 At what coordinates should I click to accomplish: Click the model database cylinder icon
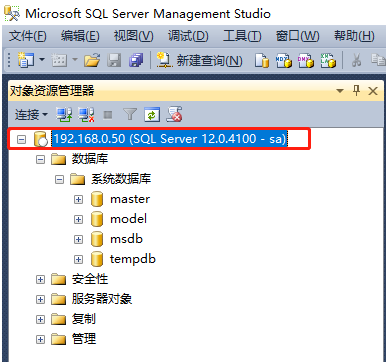[x=97, y=219]
